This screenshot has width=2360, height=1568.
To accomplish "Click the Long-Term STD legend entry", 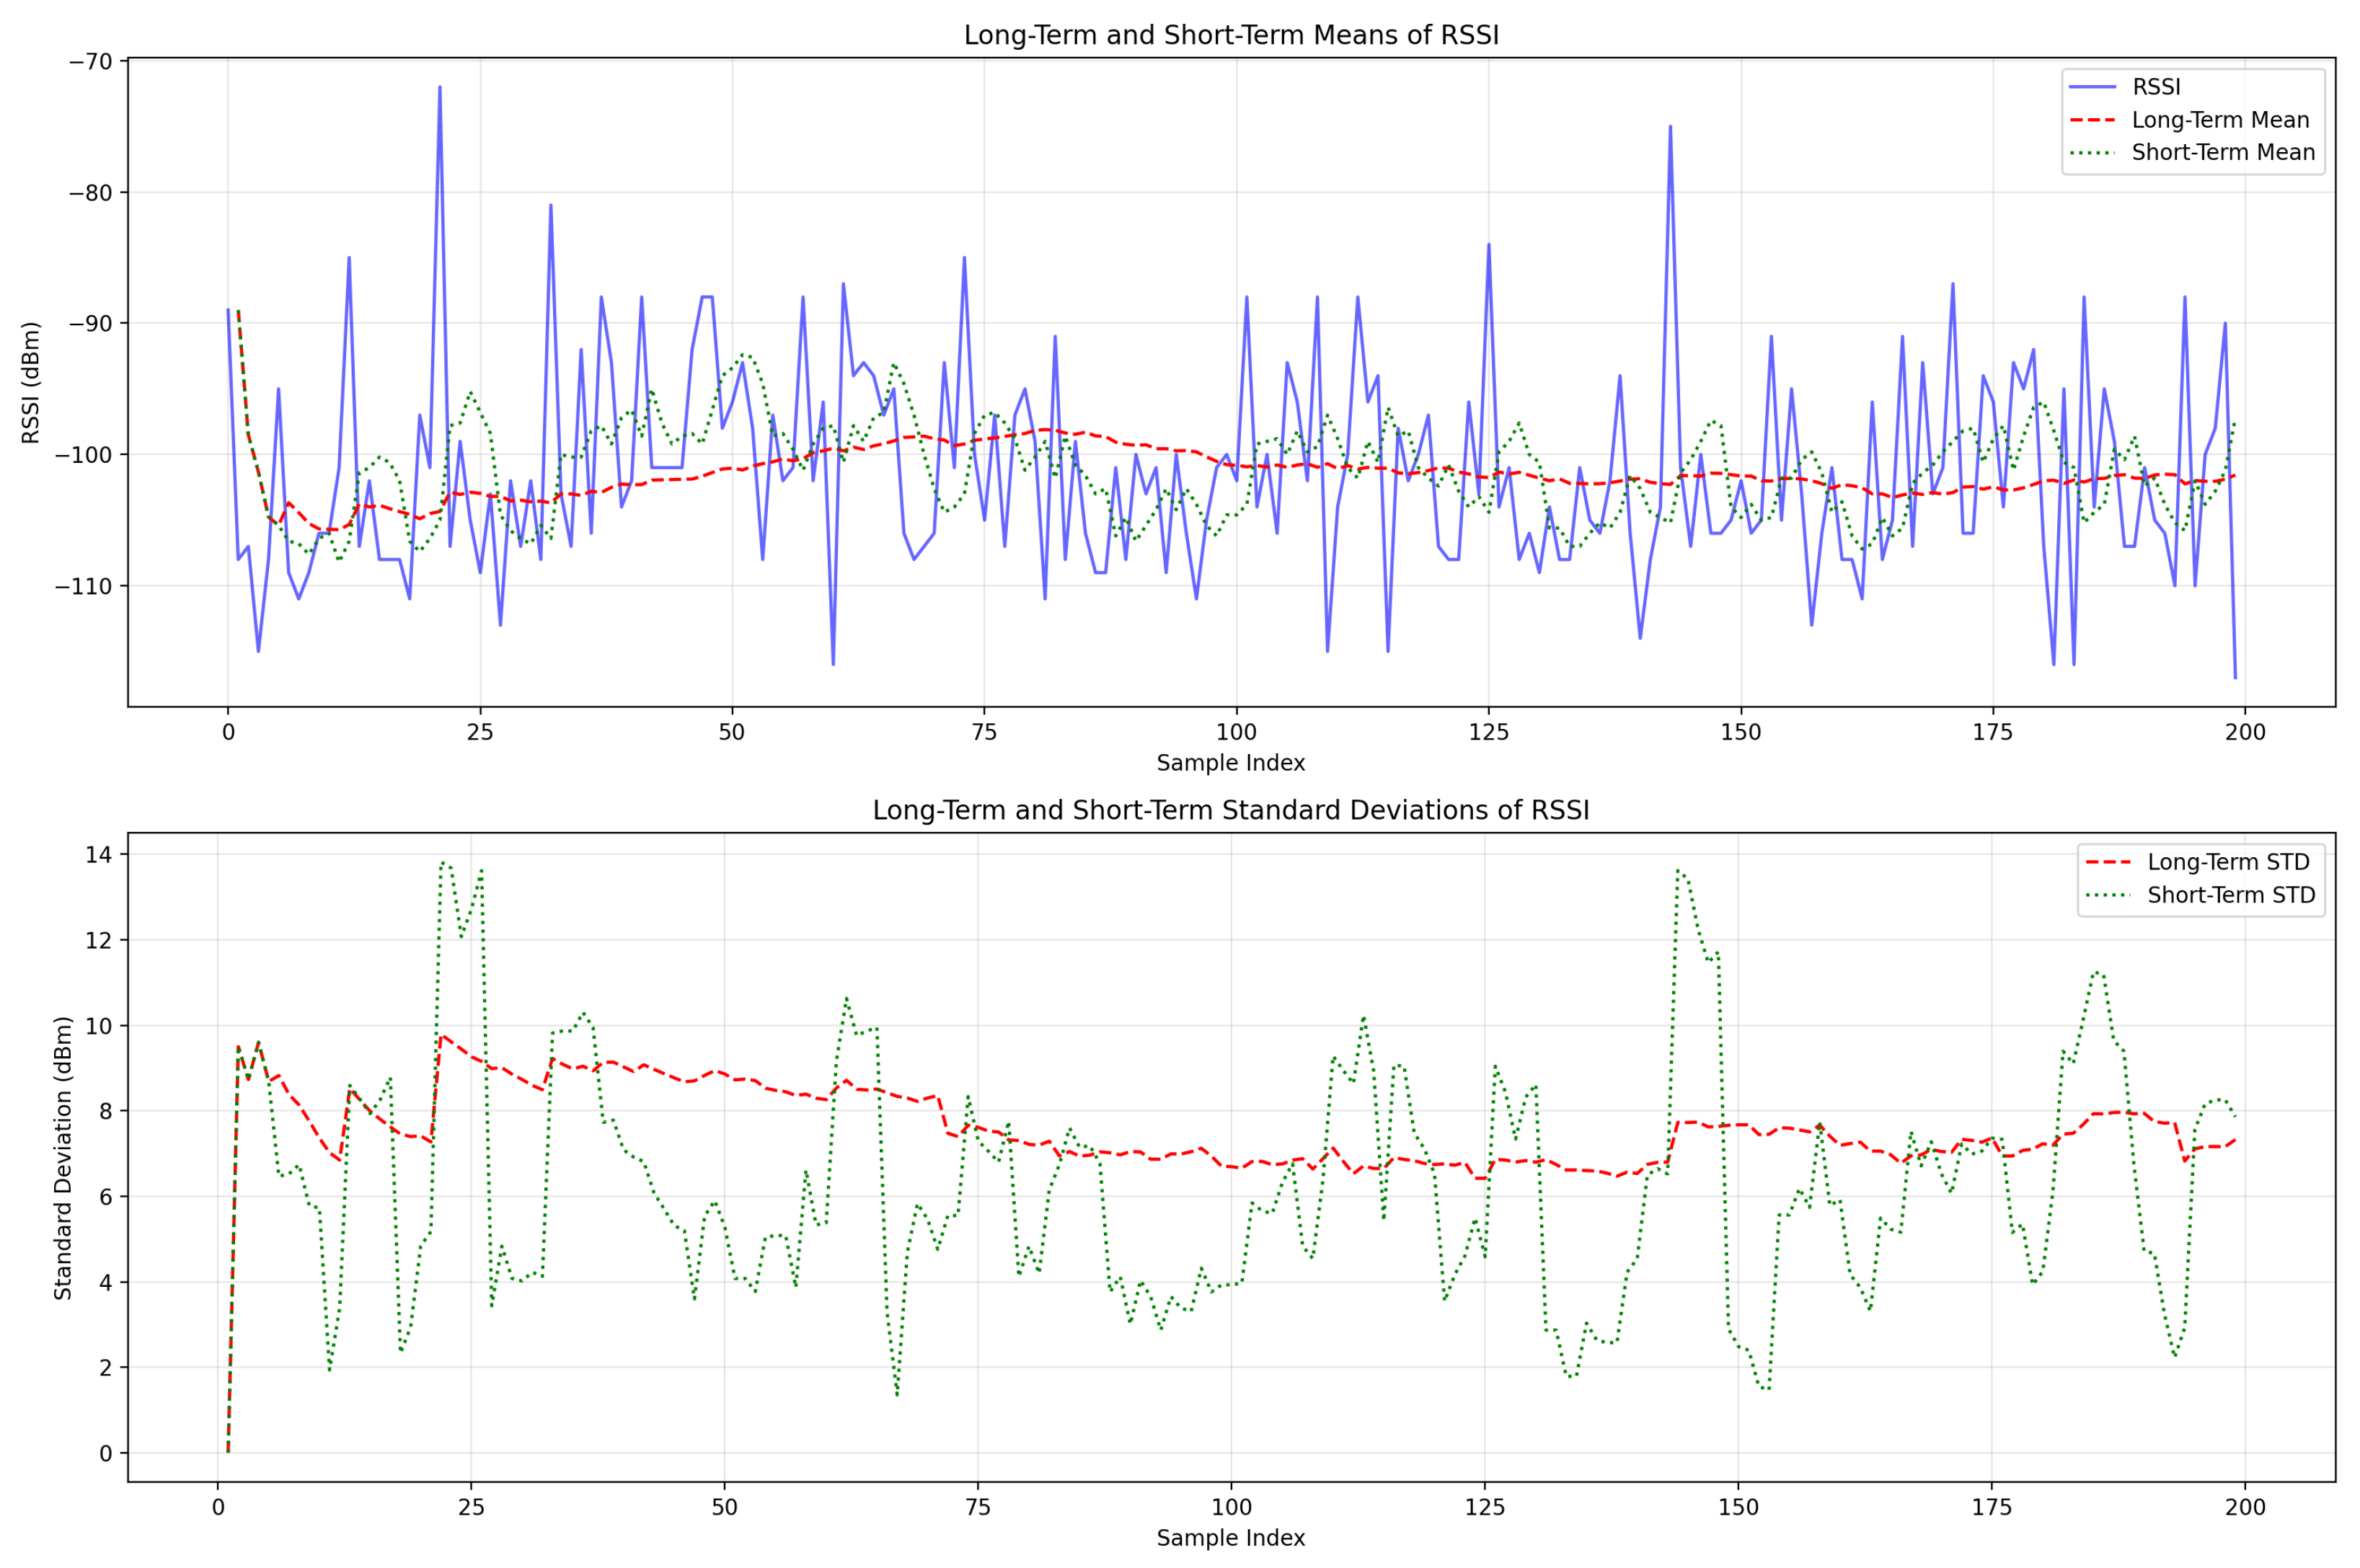I will click(x=2228, y=862).
